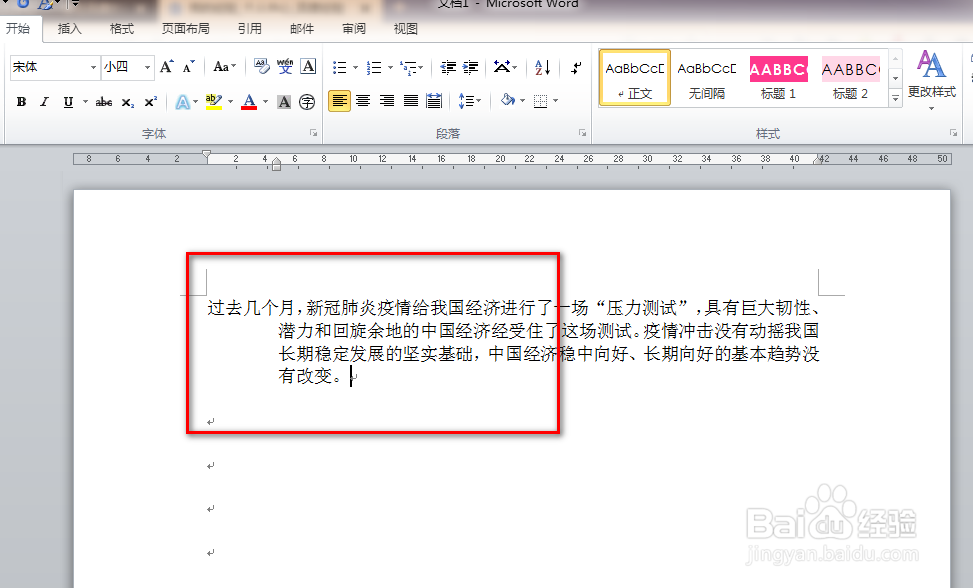Viewport: 973px width, 588px height.
Task: Open the Phonetic Guide (拼音指南) tool
Action: coord(285,65)
